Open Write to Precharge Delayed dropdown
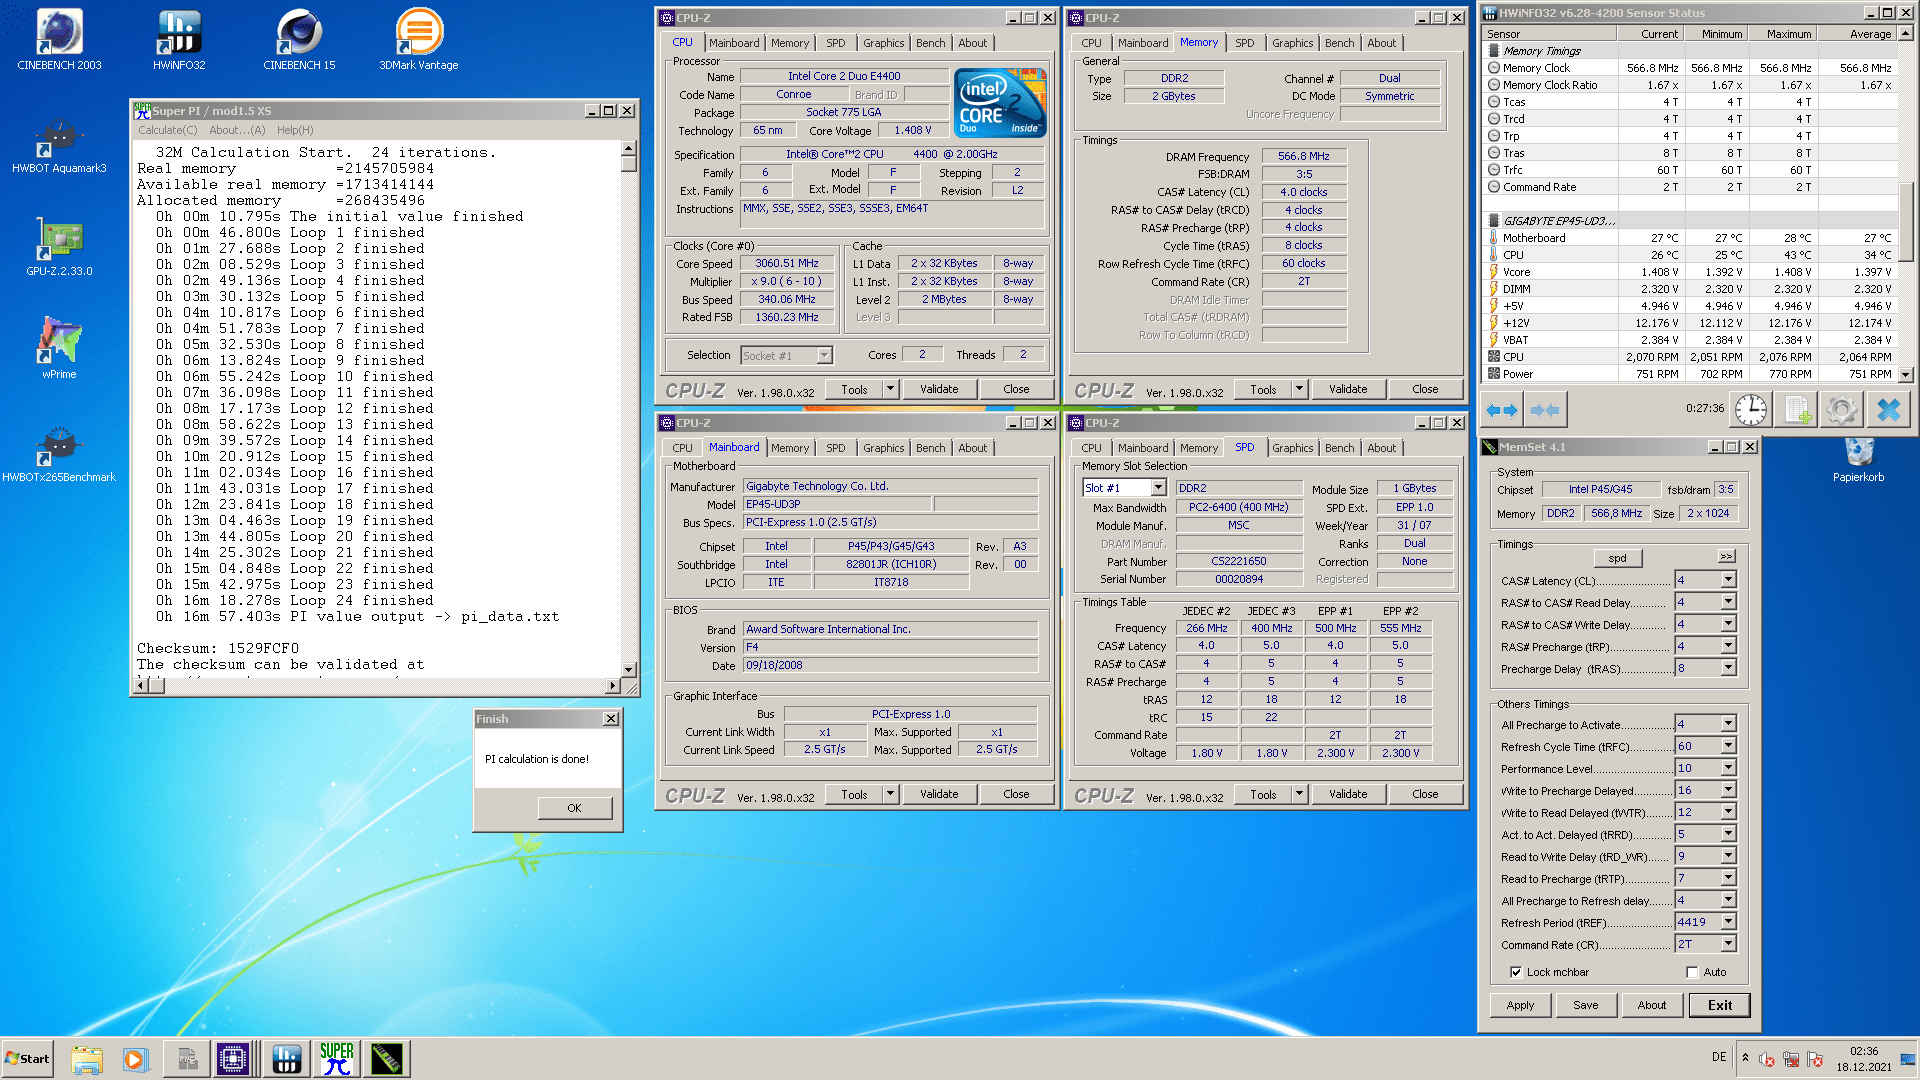 1728,790
